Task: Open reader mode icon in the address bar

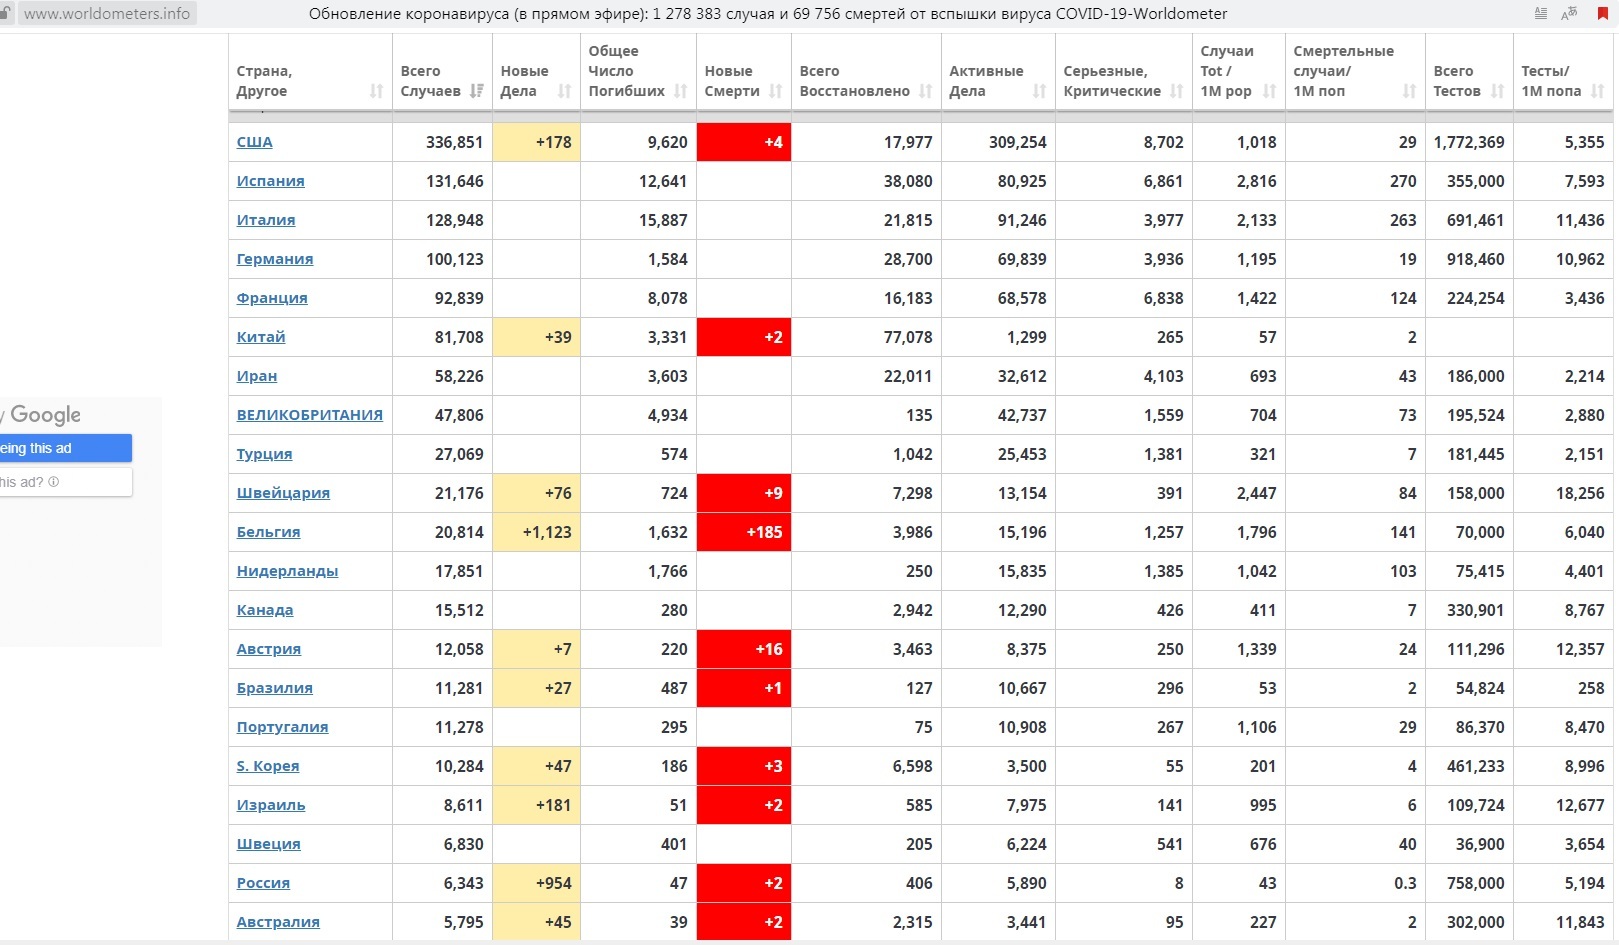Action: 1540,14
